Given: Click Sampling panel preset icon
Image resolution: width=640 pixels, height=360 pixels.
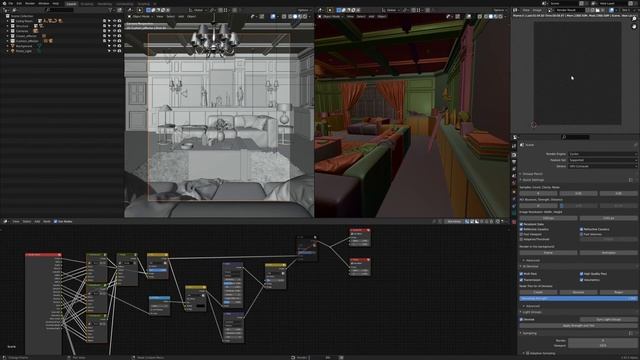Looking at the screenshot, I should pos(631,333).
